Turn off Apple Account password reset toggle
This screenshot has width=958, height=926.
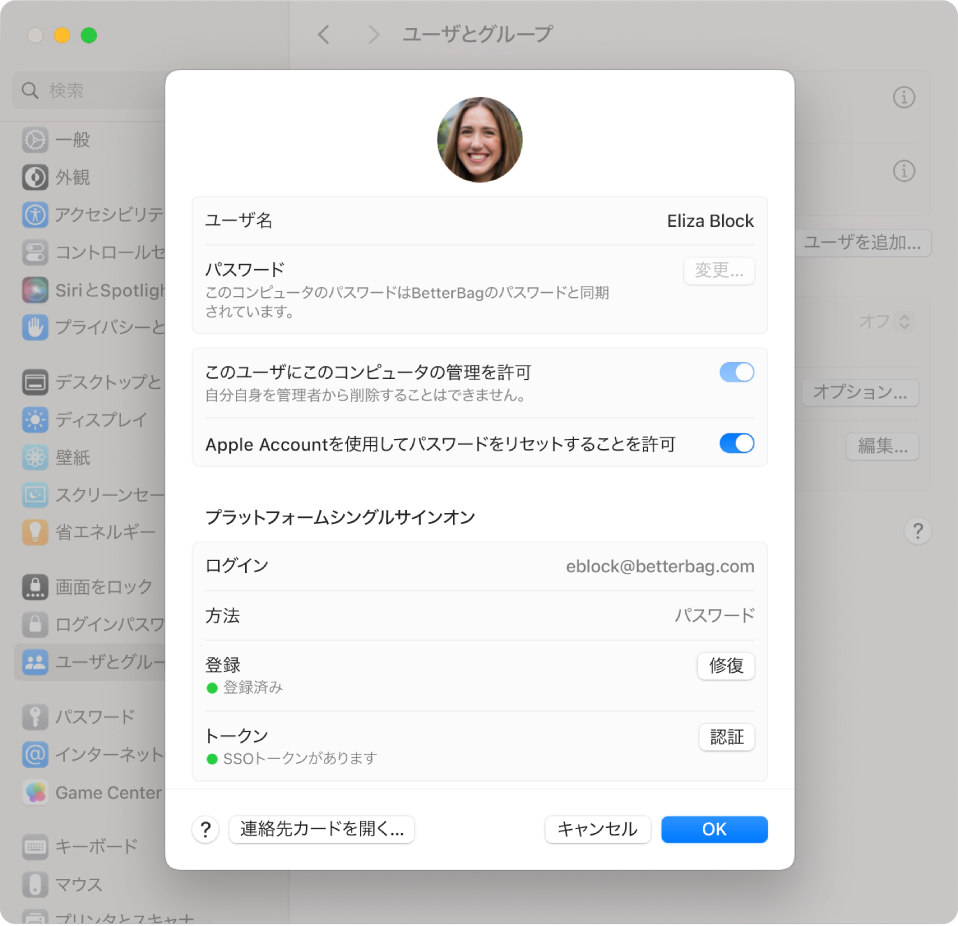[x=736, y=443]
